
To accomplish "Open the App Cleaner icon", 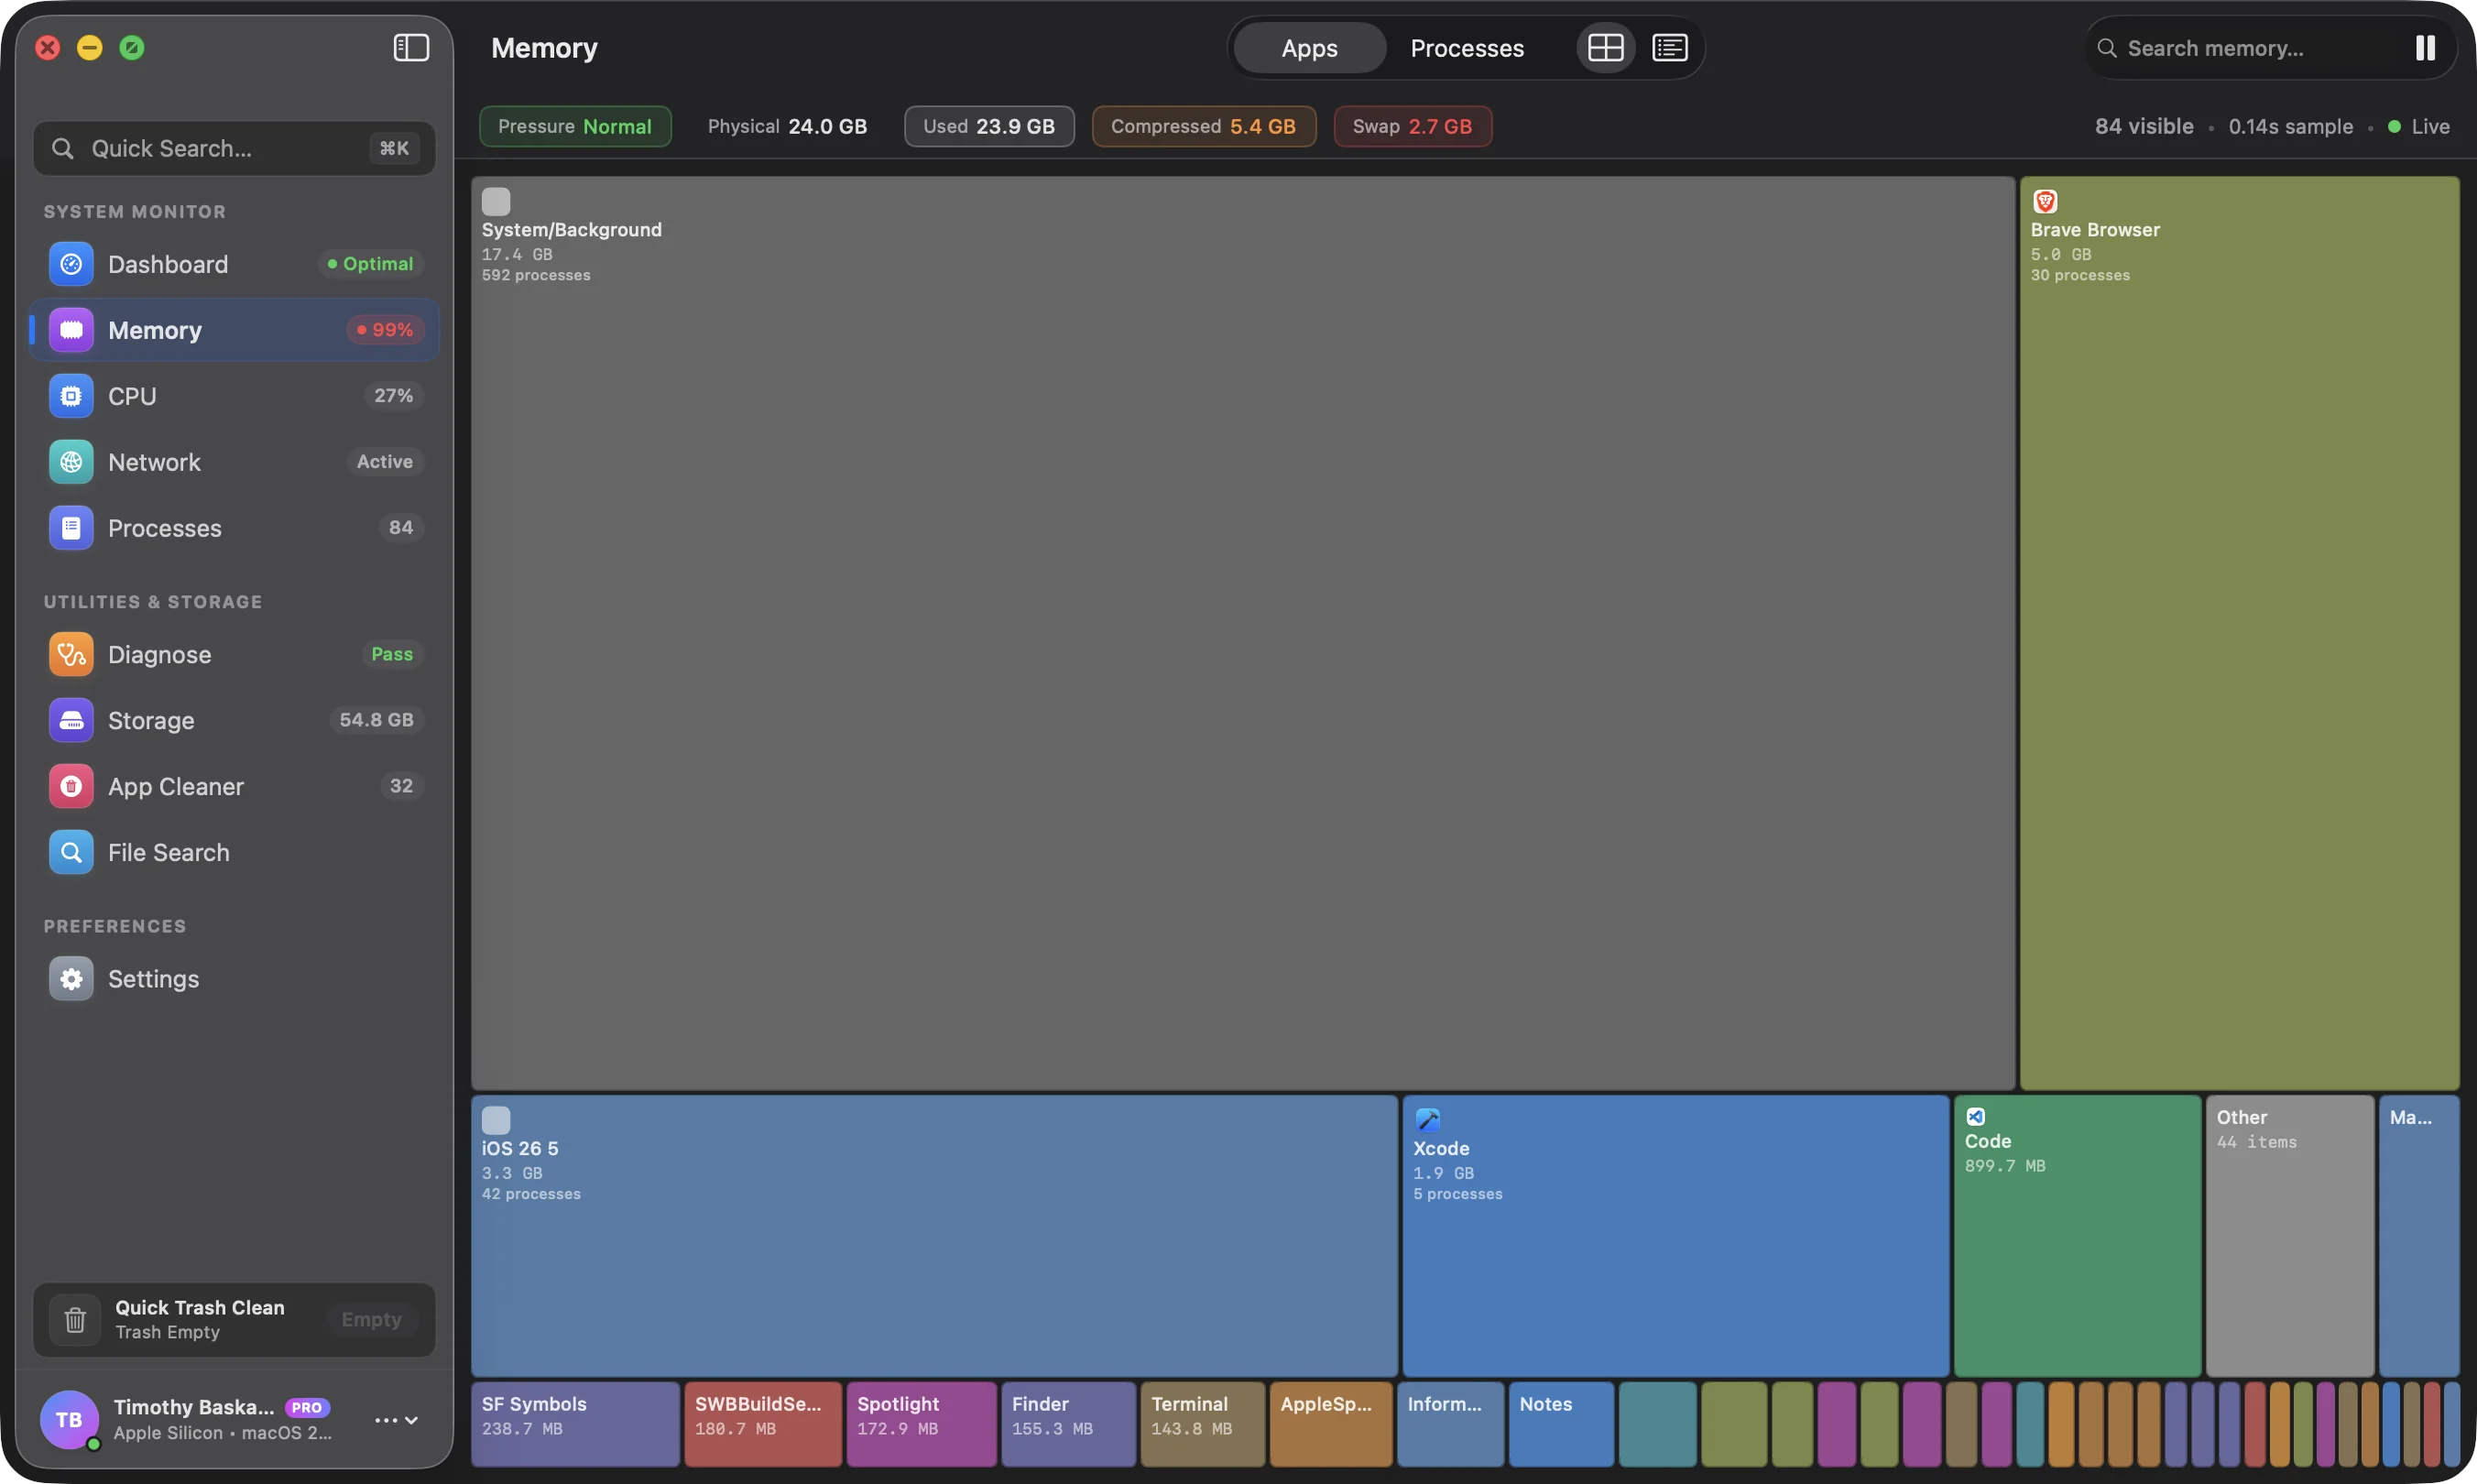I will [x=71, y=786].
